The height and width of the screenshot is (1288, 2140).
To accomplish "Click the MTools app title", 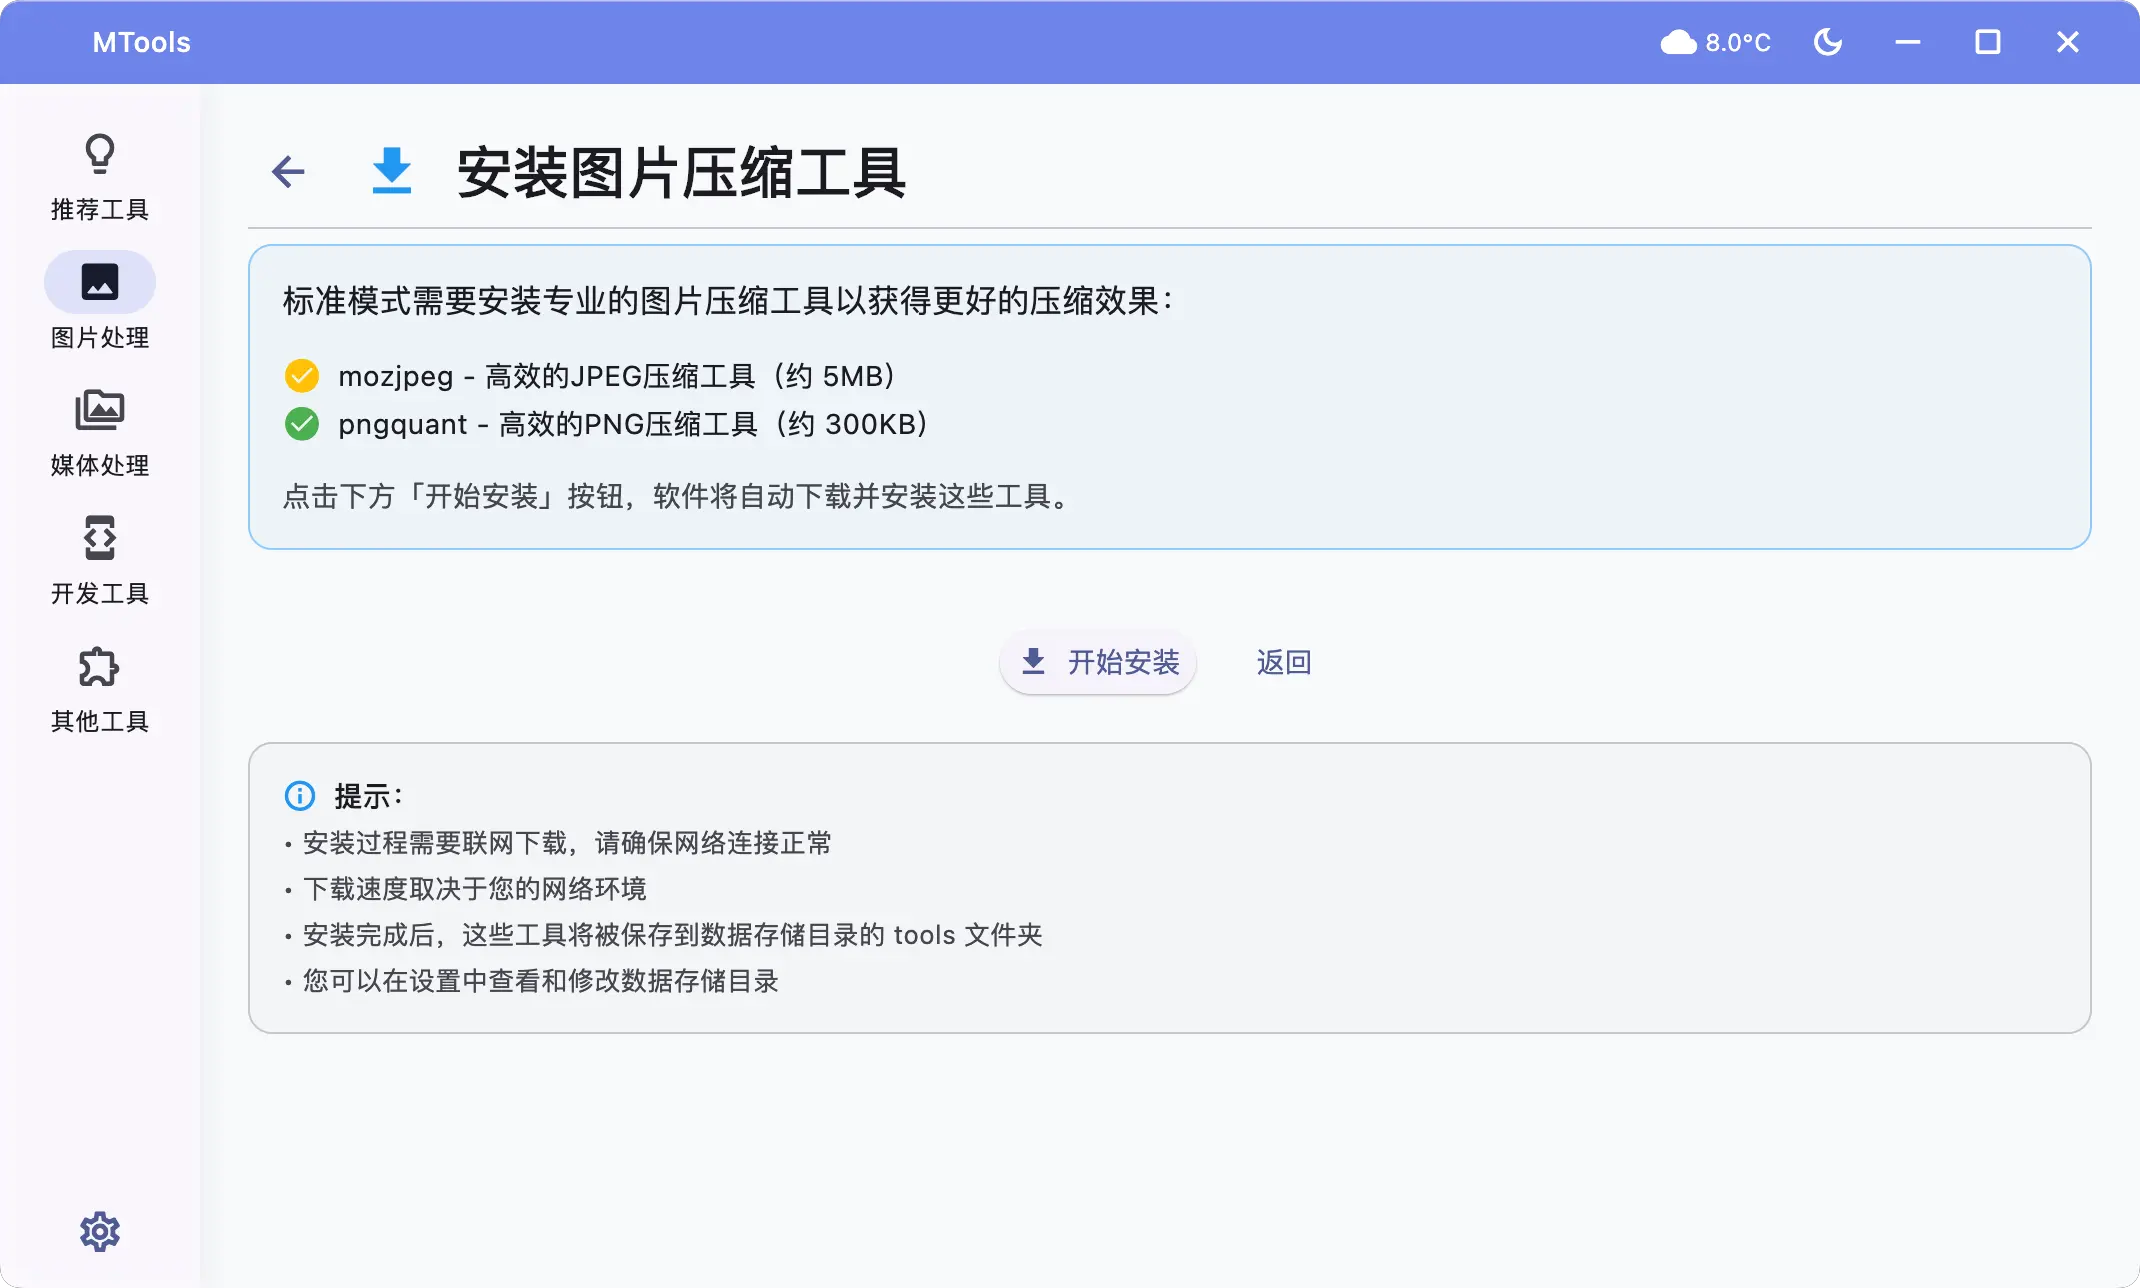I will click(x=141, y=42).
